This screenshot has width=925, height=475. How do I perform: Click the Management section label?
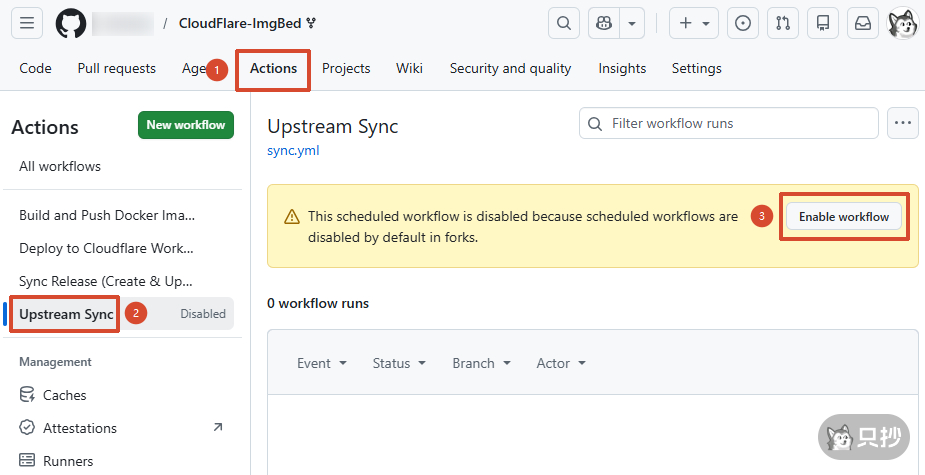55,362
